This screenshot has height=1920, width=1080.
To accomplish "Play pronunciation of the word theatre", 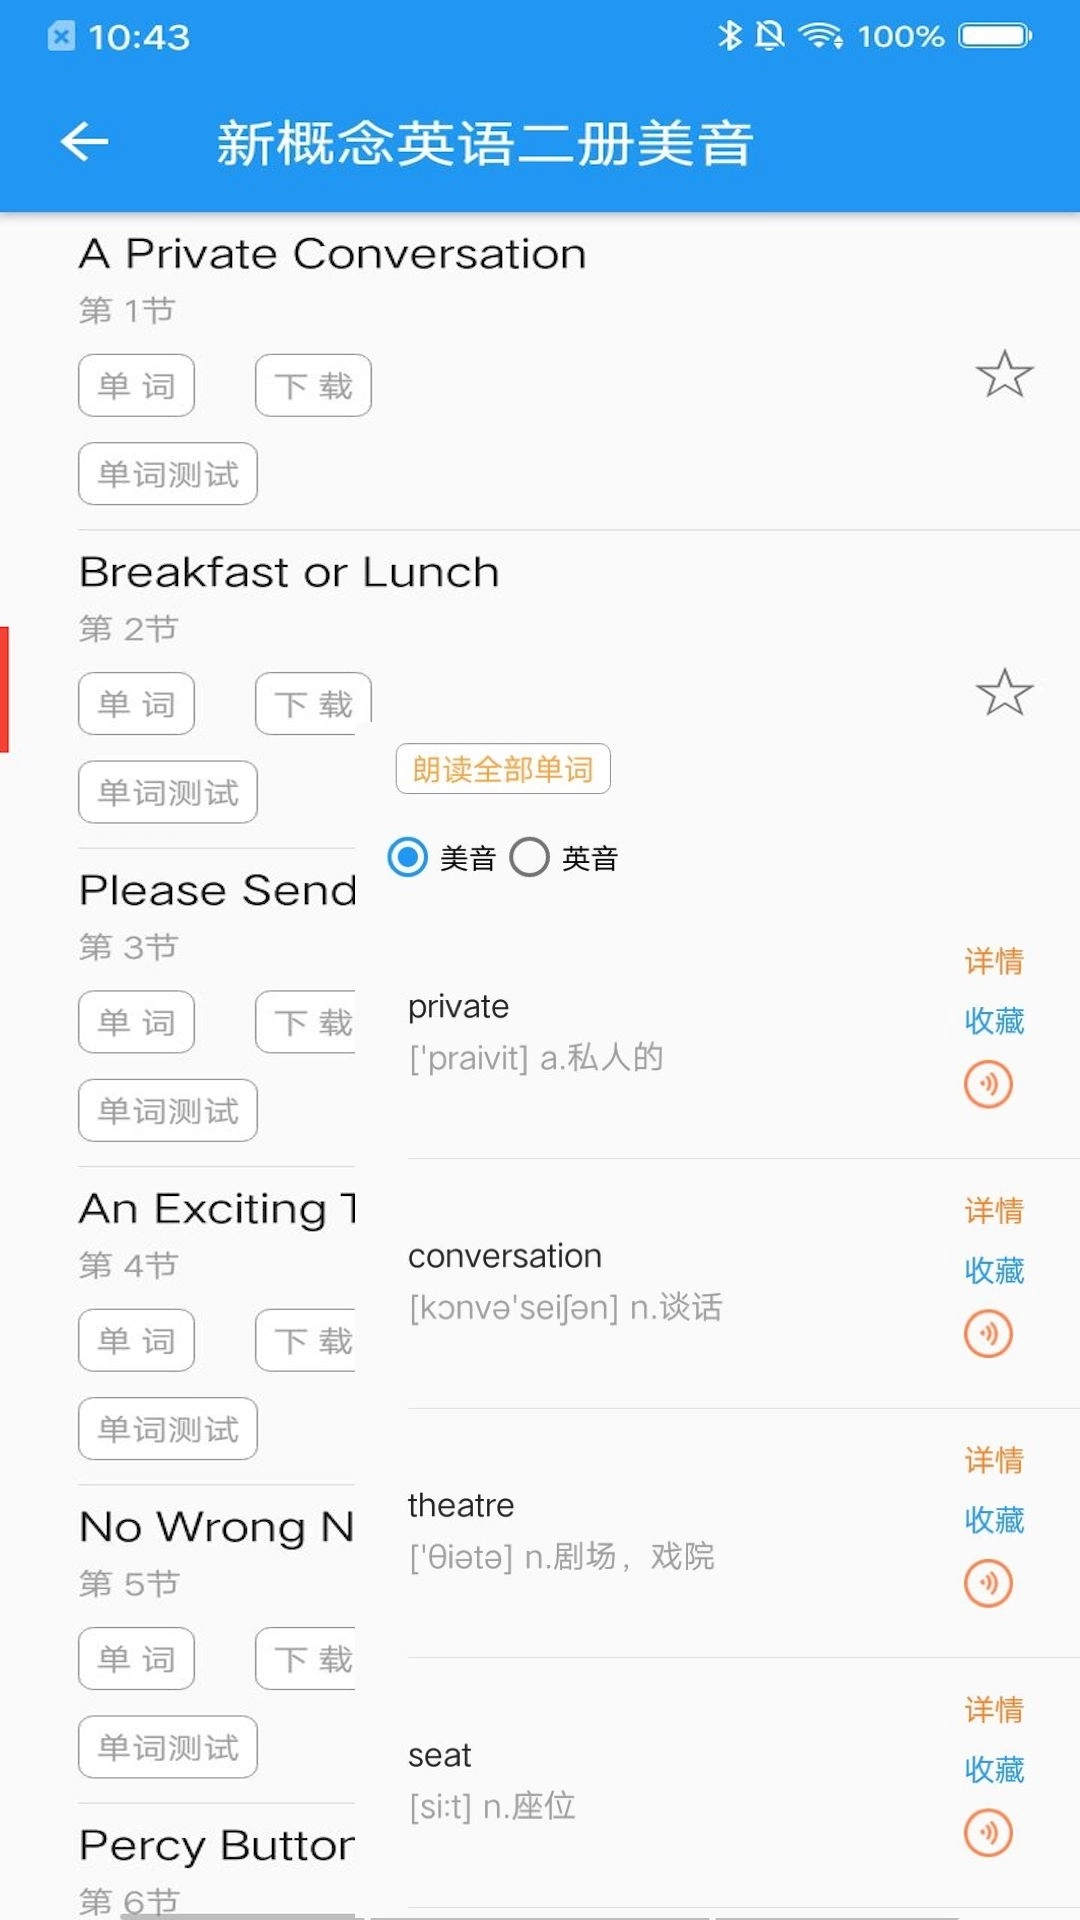I will click(x=988, y=1583).
